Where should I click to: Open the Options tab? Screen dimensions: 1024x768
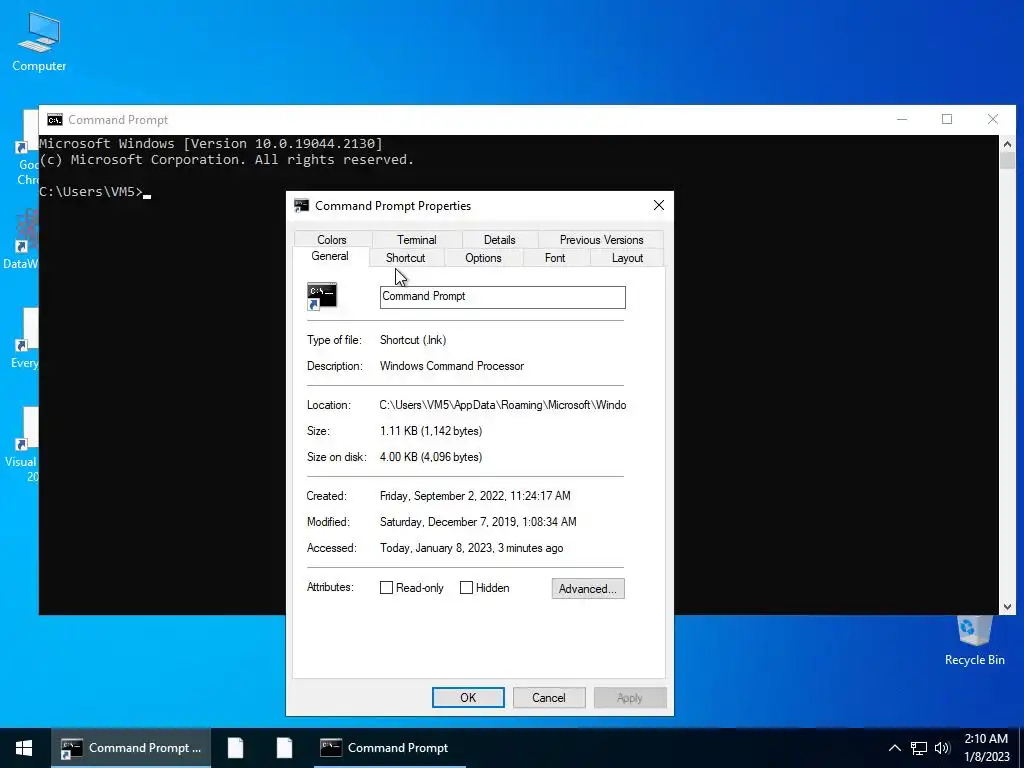coord(483,258)
